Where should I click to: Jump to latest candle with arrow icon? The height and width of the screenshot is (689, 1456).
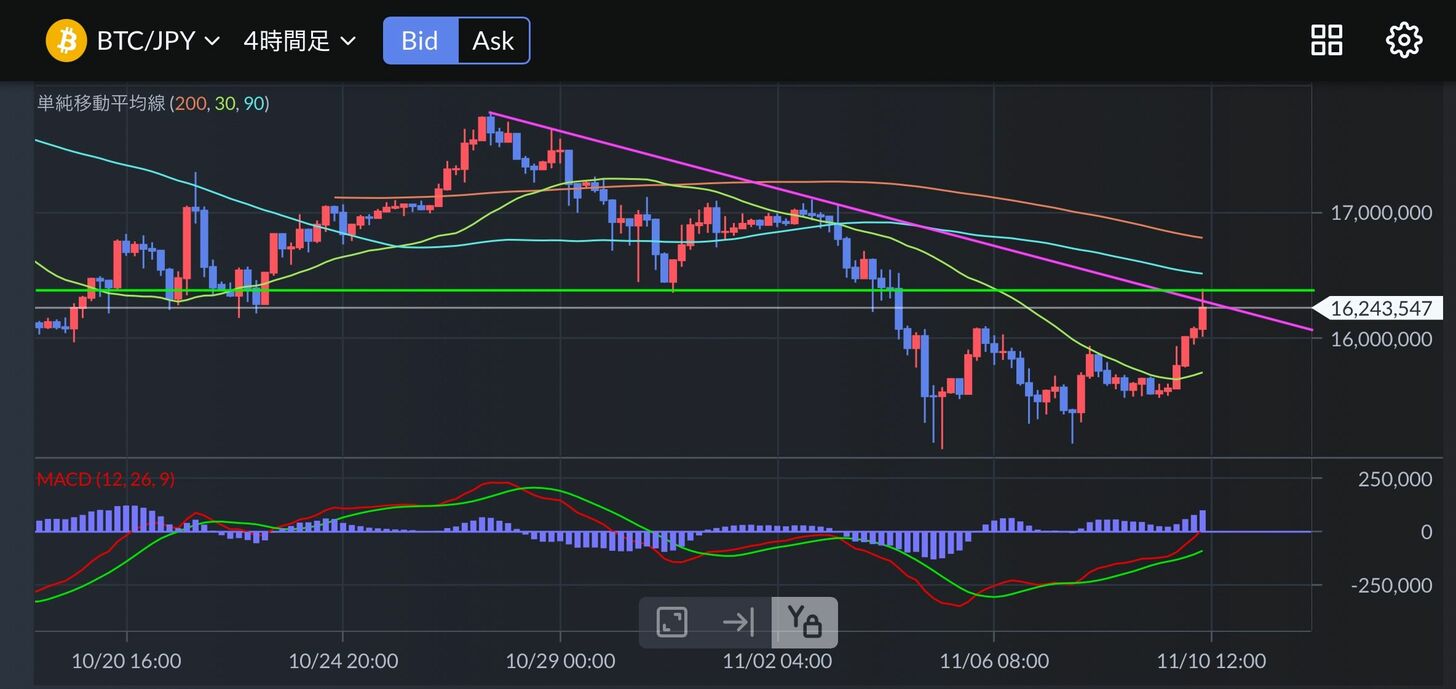pyautogui.click(x=738, y=622)
